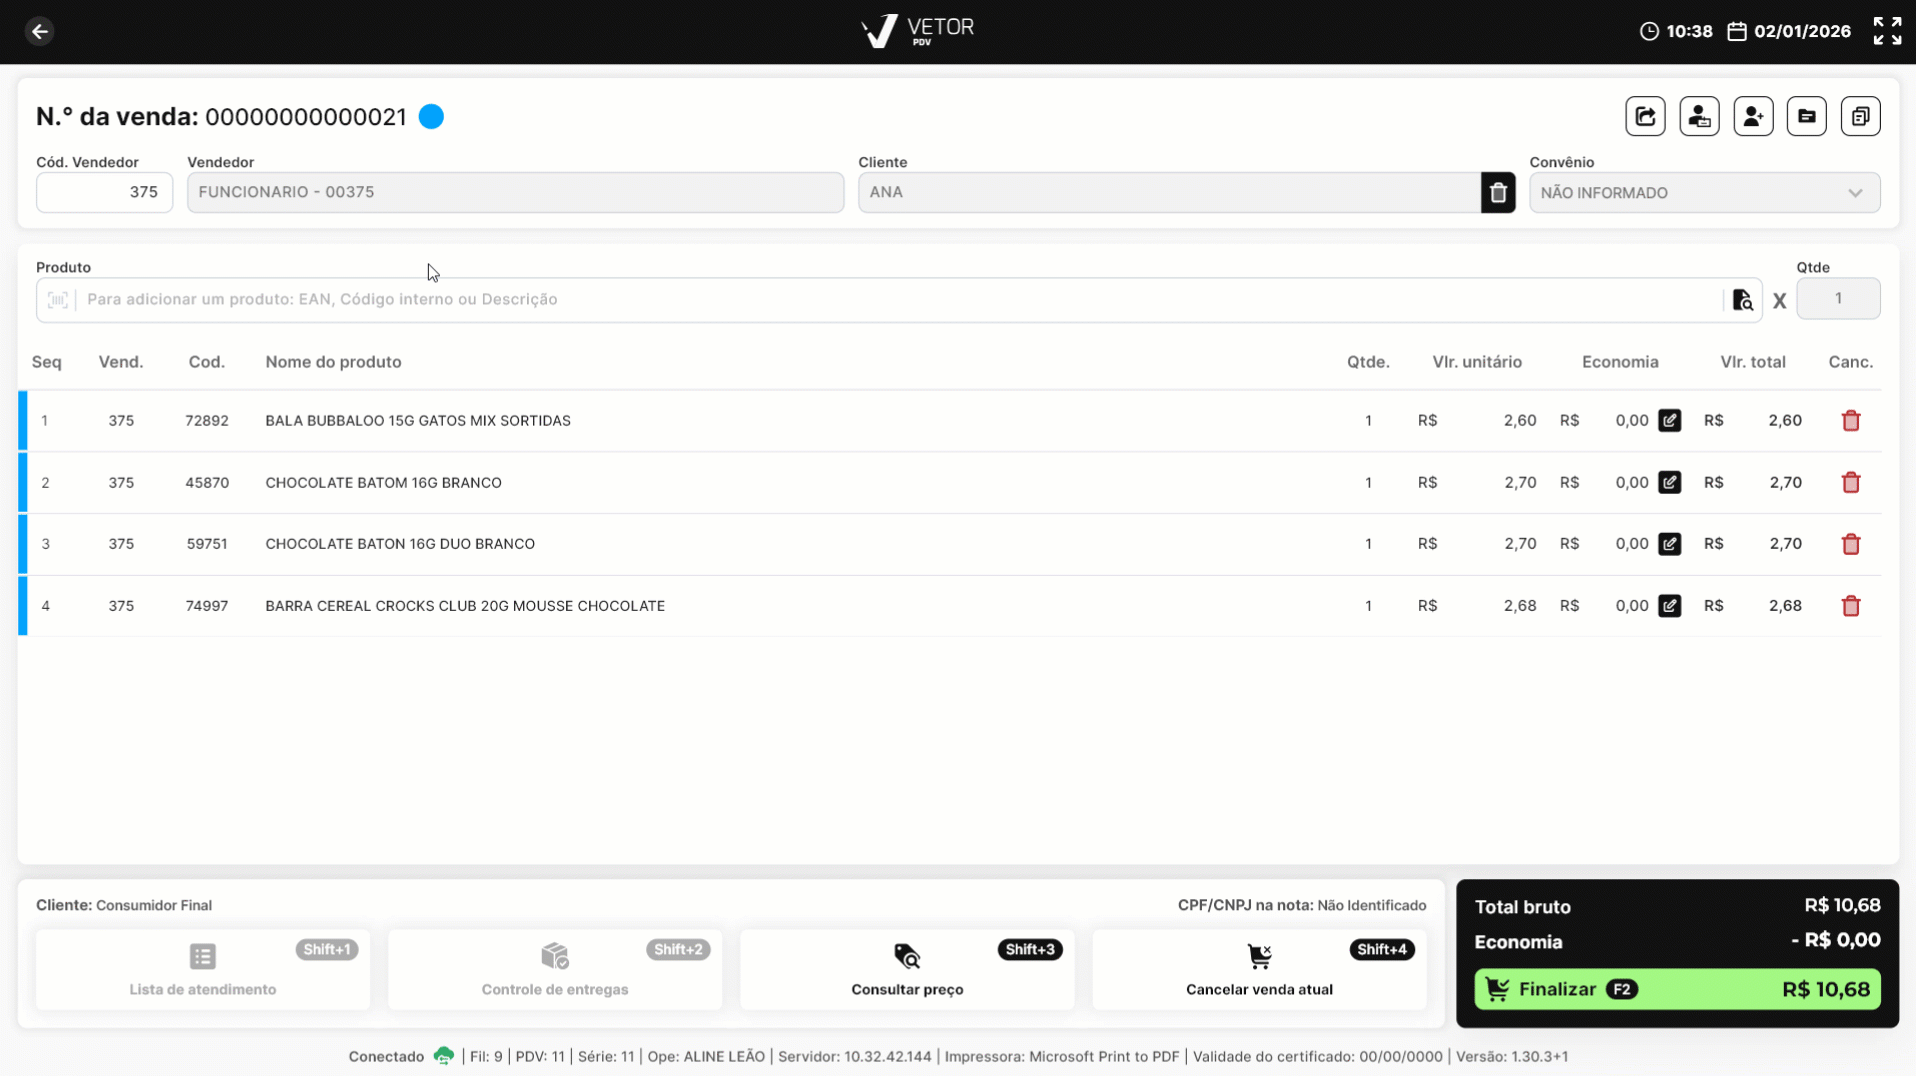The height and width of the screenshot is (1076, 1916).
Task: Click the Nome do produto column header
Action: (333, 362)
